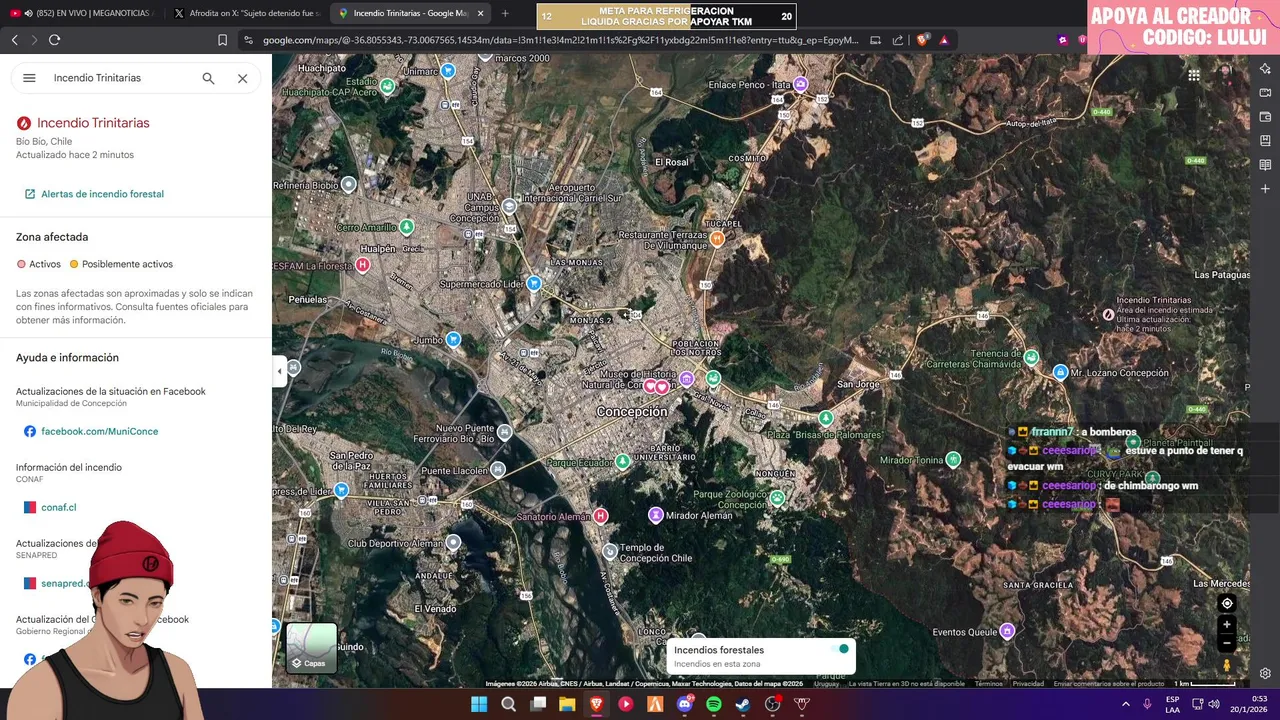The width and height of the screenshot is (1280, 720).
Task: Open the Windows Start menu
Action: [479, 704]
